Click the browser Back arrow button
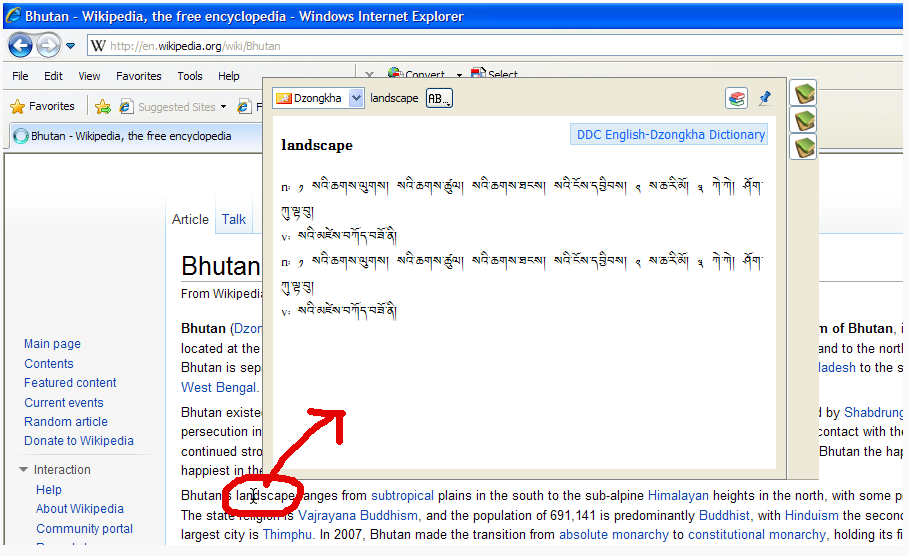 pyautogui.click(x=20, y=45)
